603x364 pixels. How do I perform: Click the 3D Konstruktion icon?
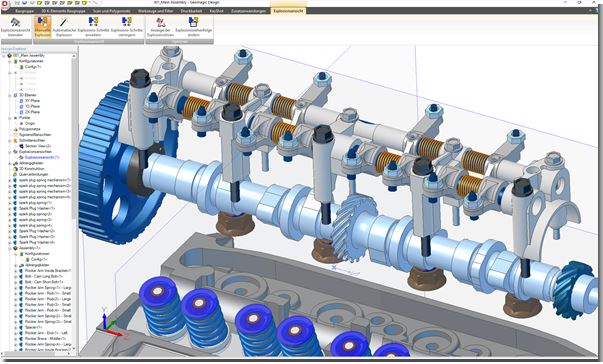tap(16, 169)
